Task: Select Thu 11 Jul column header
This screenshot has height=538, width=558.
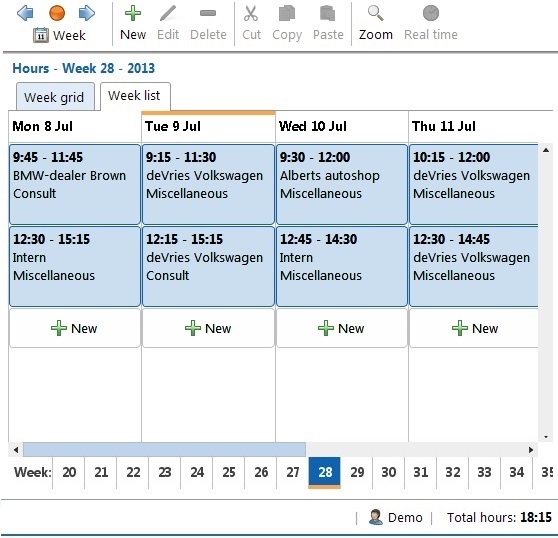Action: click(475, 126)
